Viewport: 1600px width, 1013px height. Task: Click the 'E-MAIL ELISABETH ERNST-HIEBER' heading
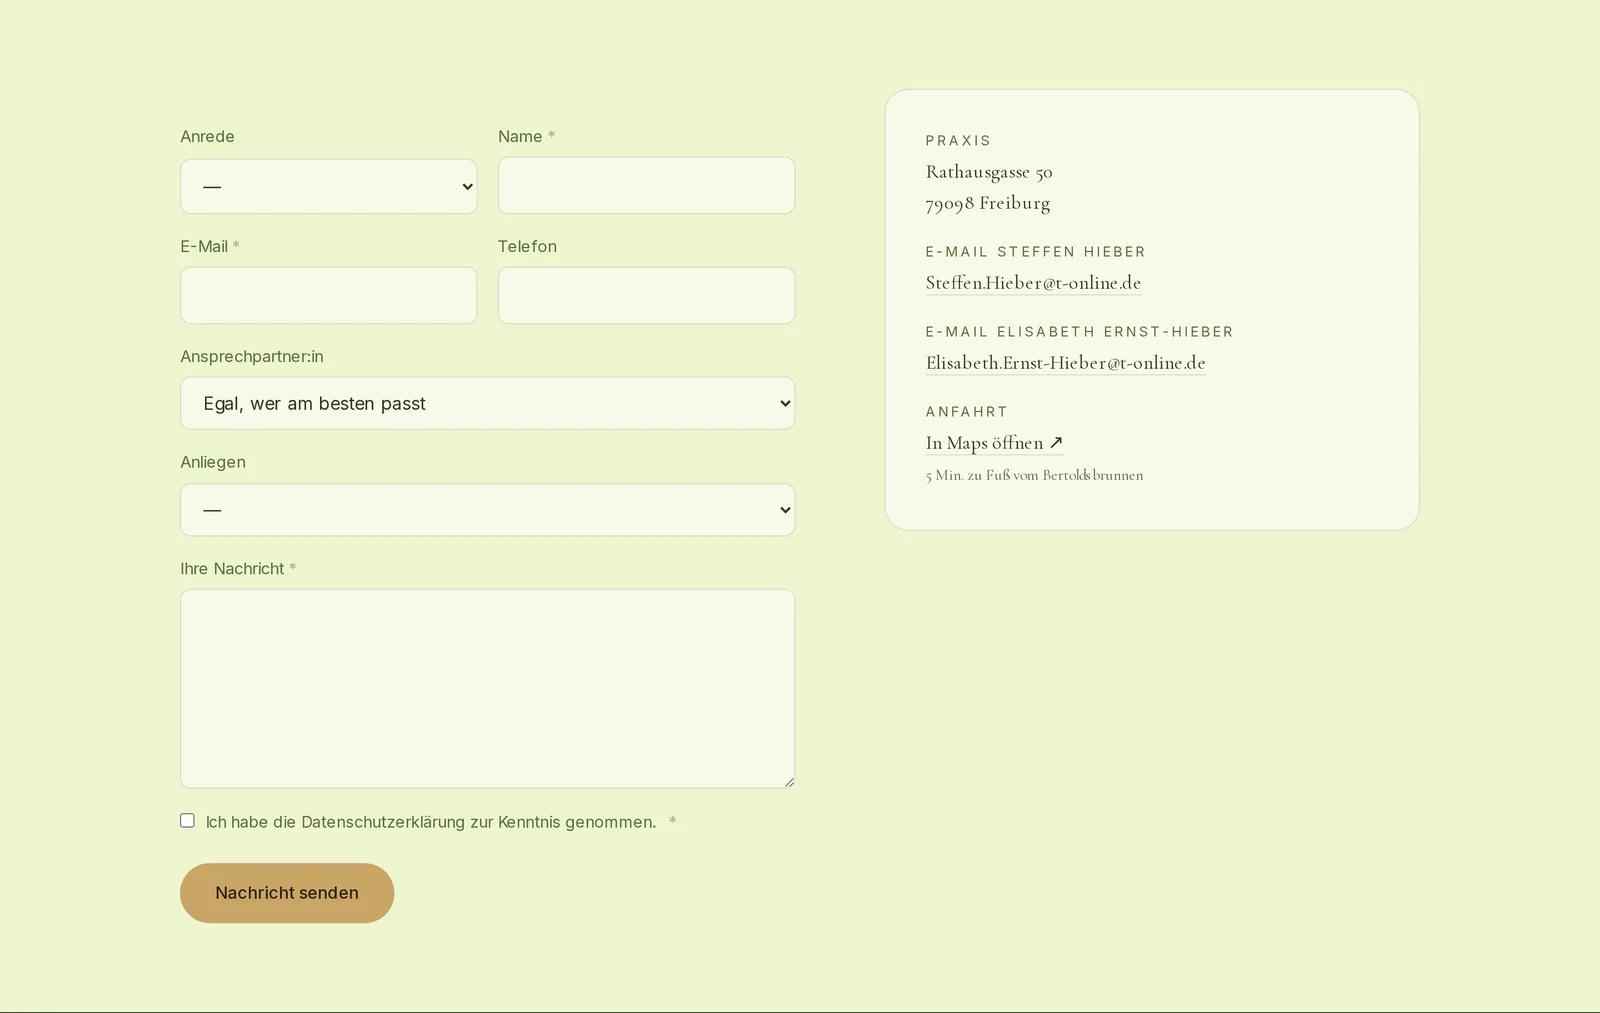pyautogui.click(x=1079, y=332)
